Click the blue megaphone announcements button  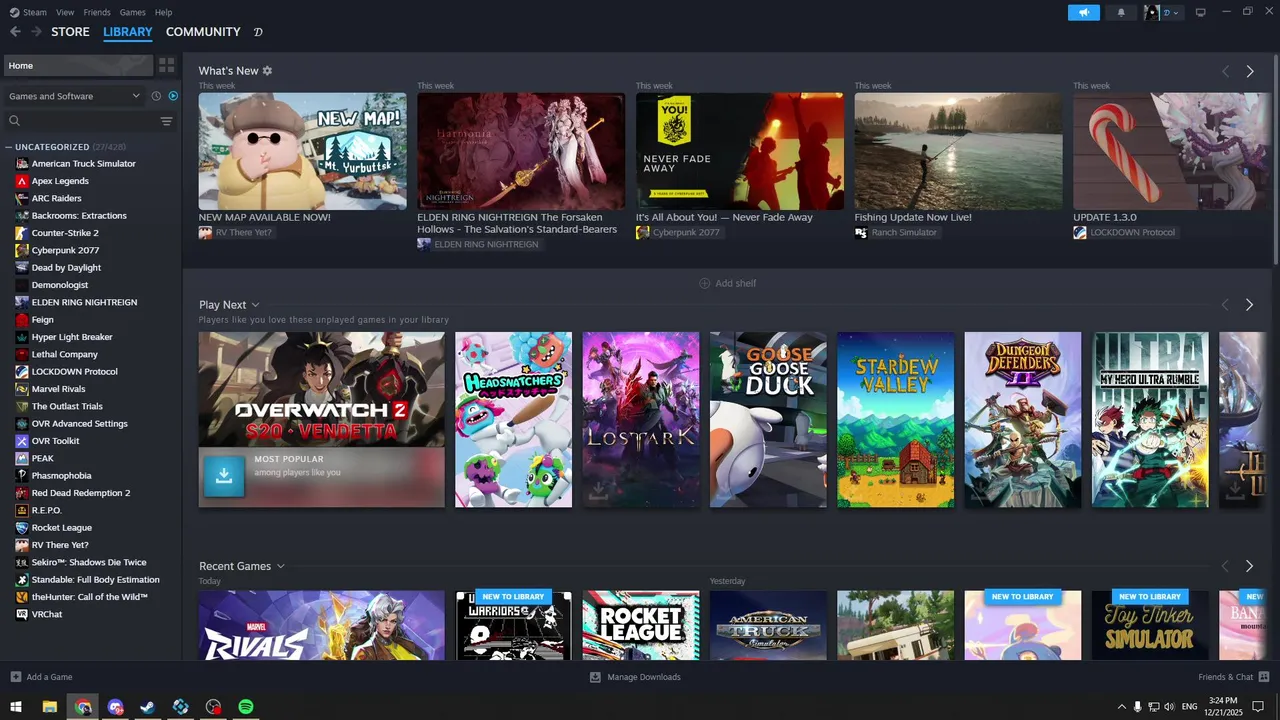click(1083, 12)
